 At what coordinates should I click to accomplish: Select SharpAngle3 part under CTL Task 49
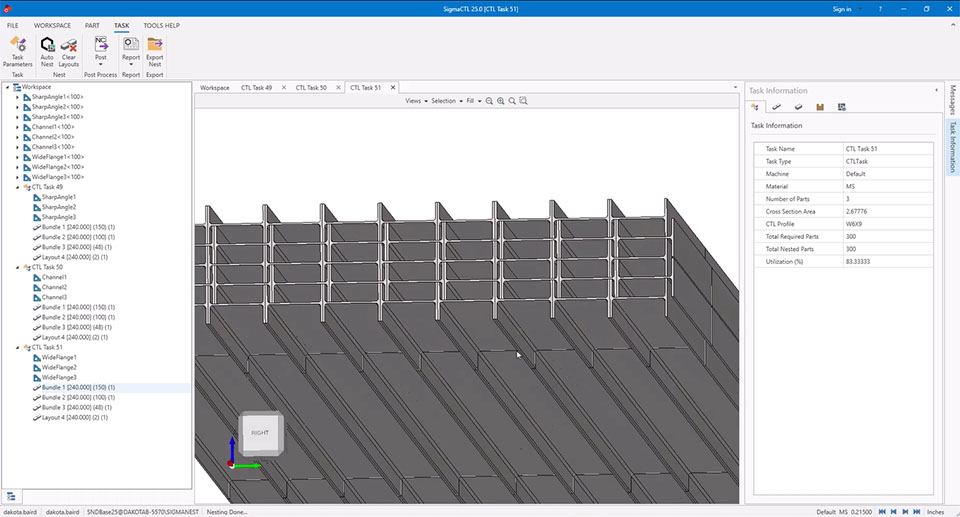click(59, 217)
